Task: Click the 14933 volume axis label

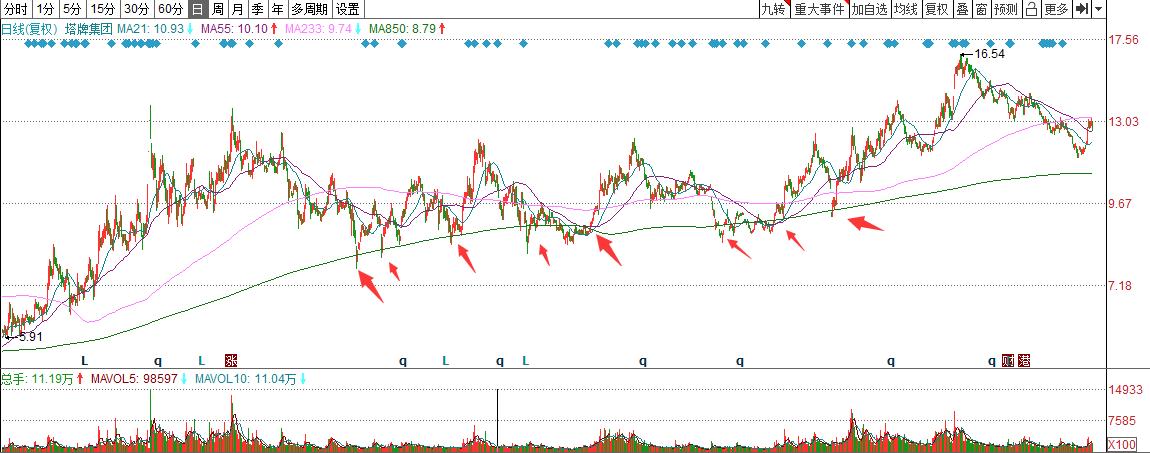Action: coord(1125,389)
